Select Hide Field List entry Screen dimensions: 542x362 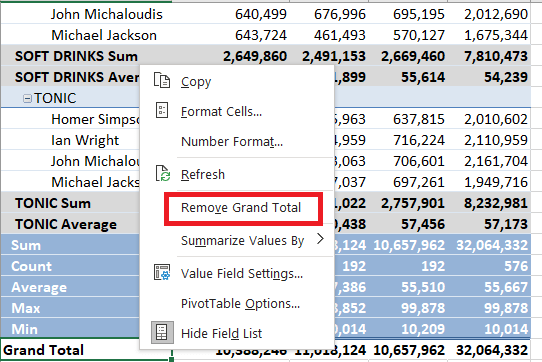click(x=221, y=333)
